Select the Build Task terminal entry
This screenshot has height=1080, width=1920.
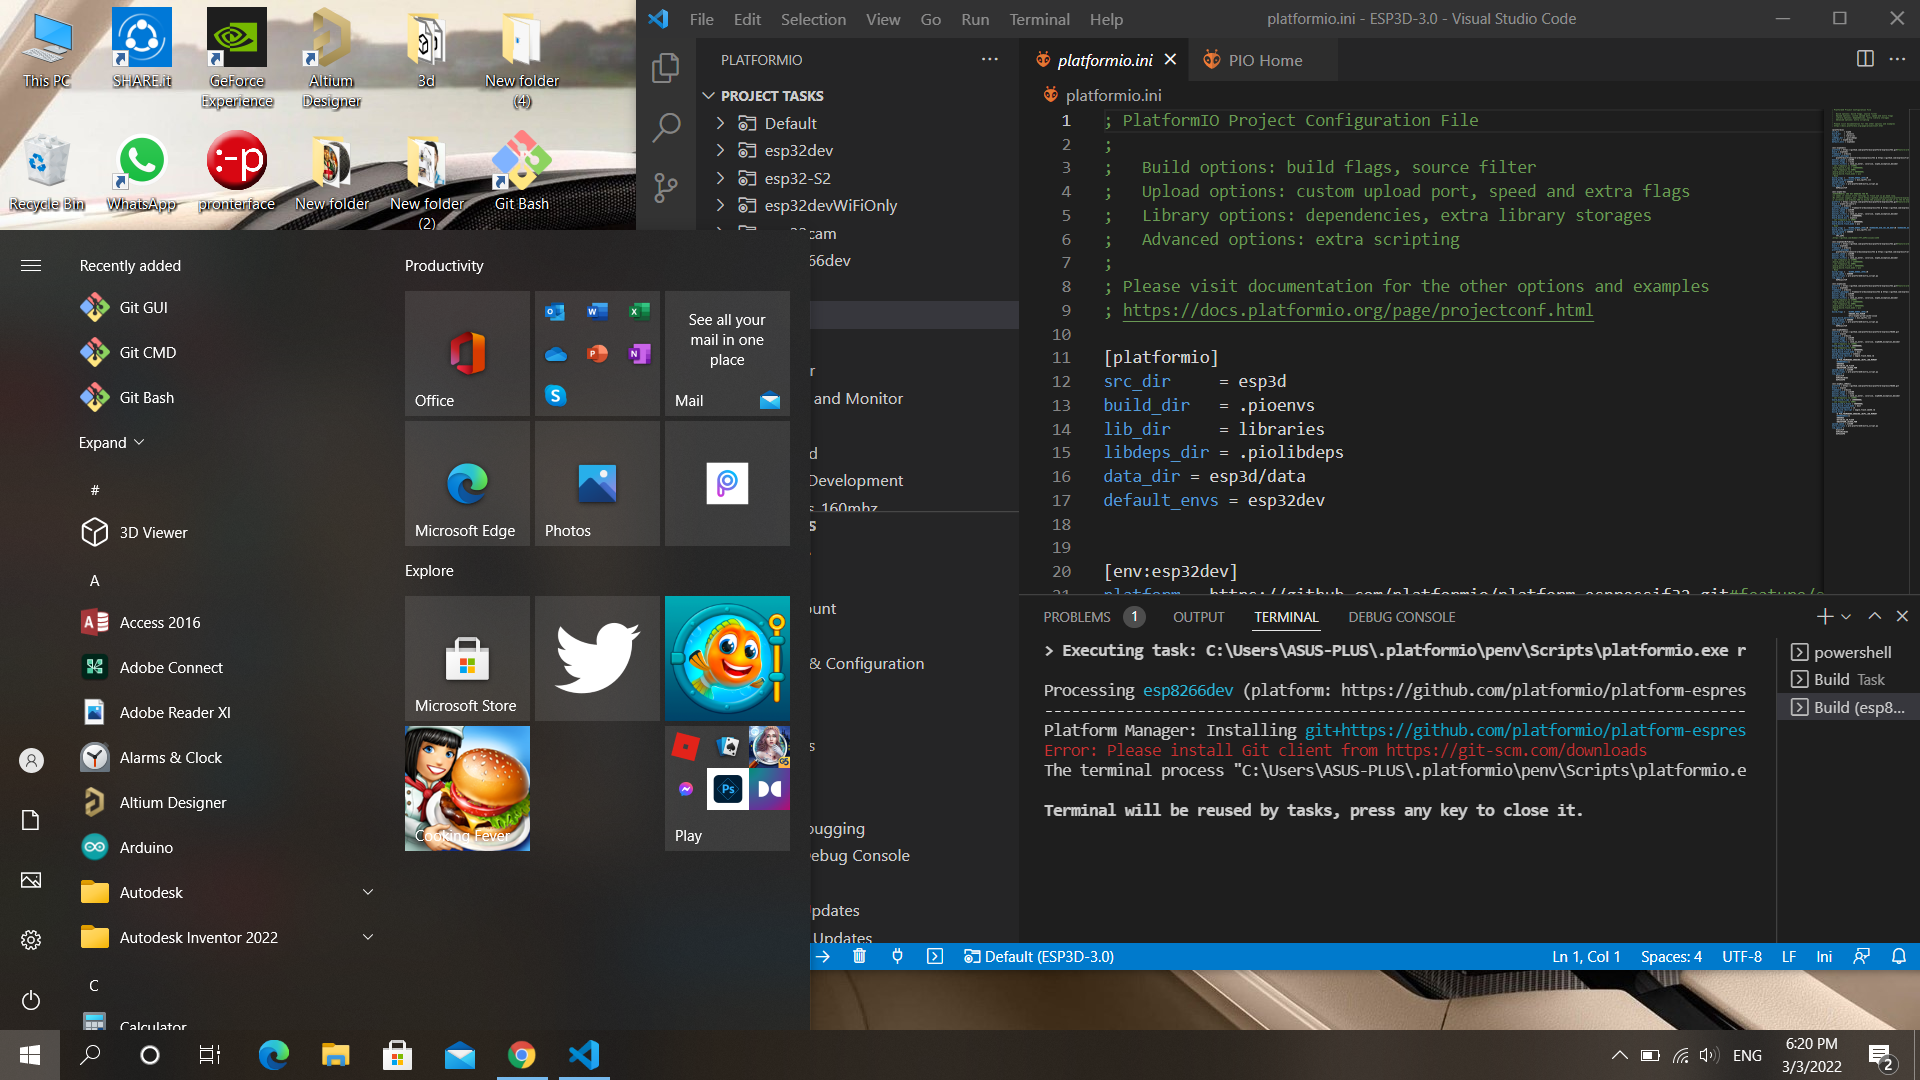[x=1847, y=679]
